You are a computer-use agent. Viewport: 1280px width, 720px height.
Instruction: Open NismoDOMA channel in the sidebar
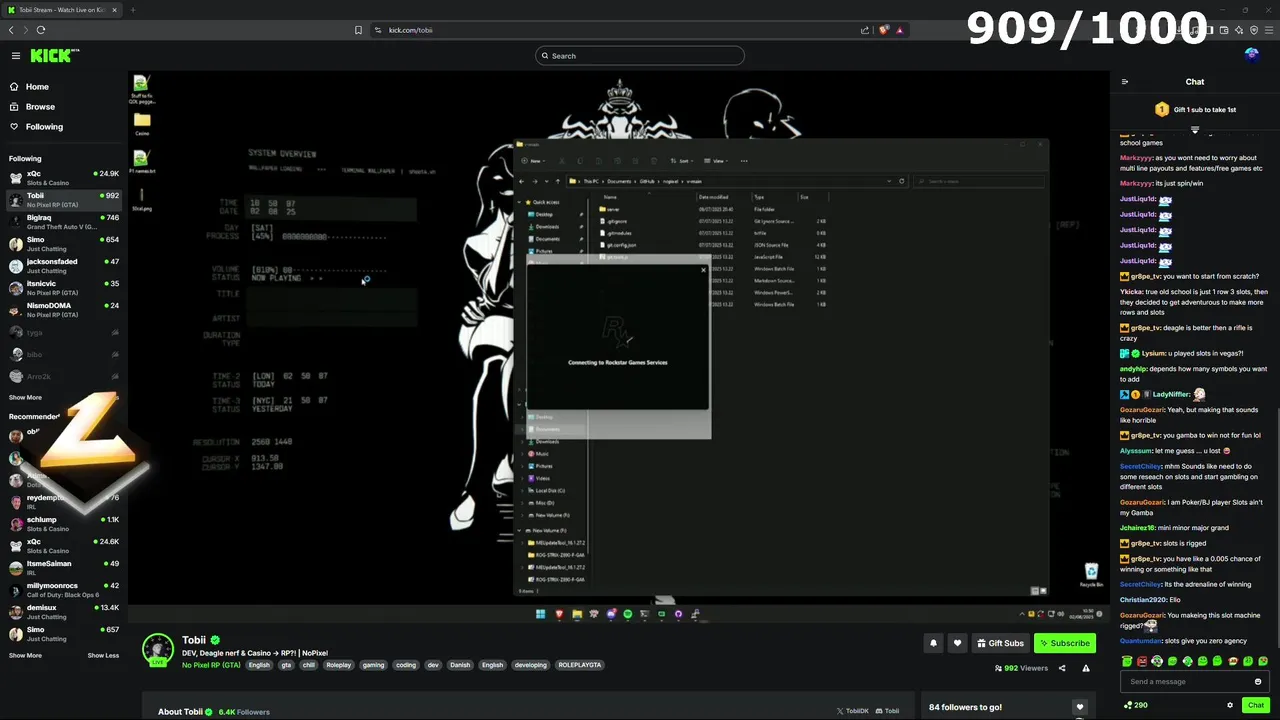click(64, 310)
